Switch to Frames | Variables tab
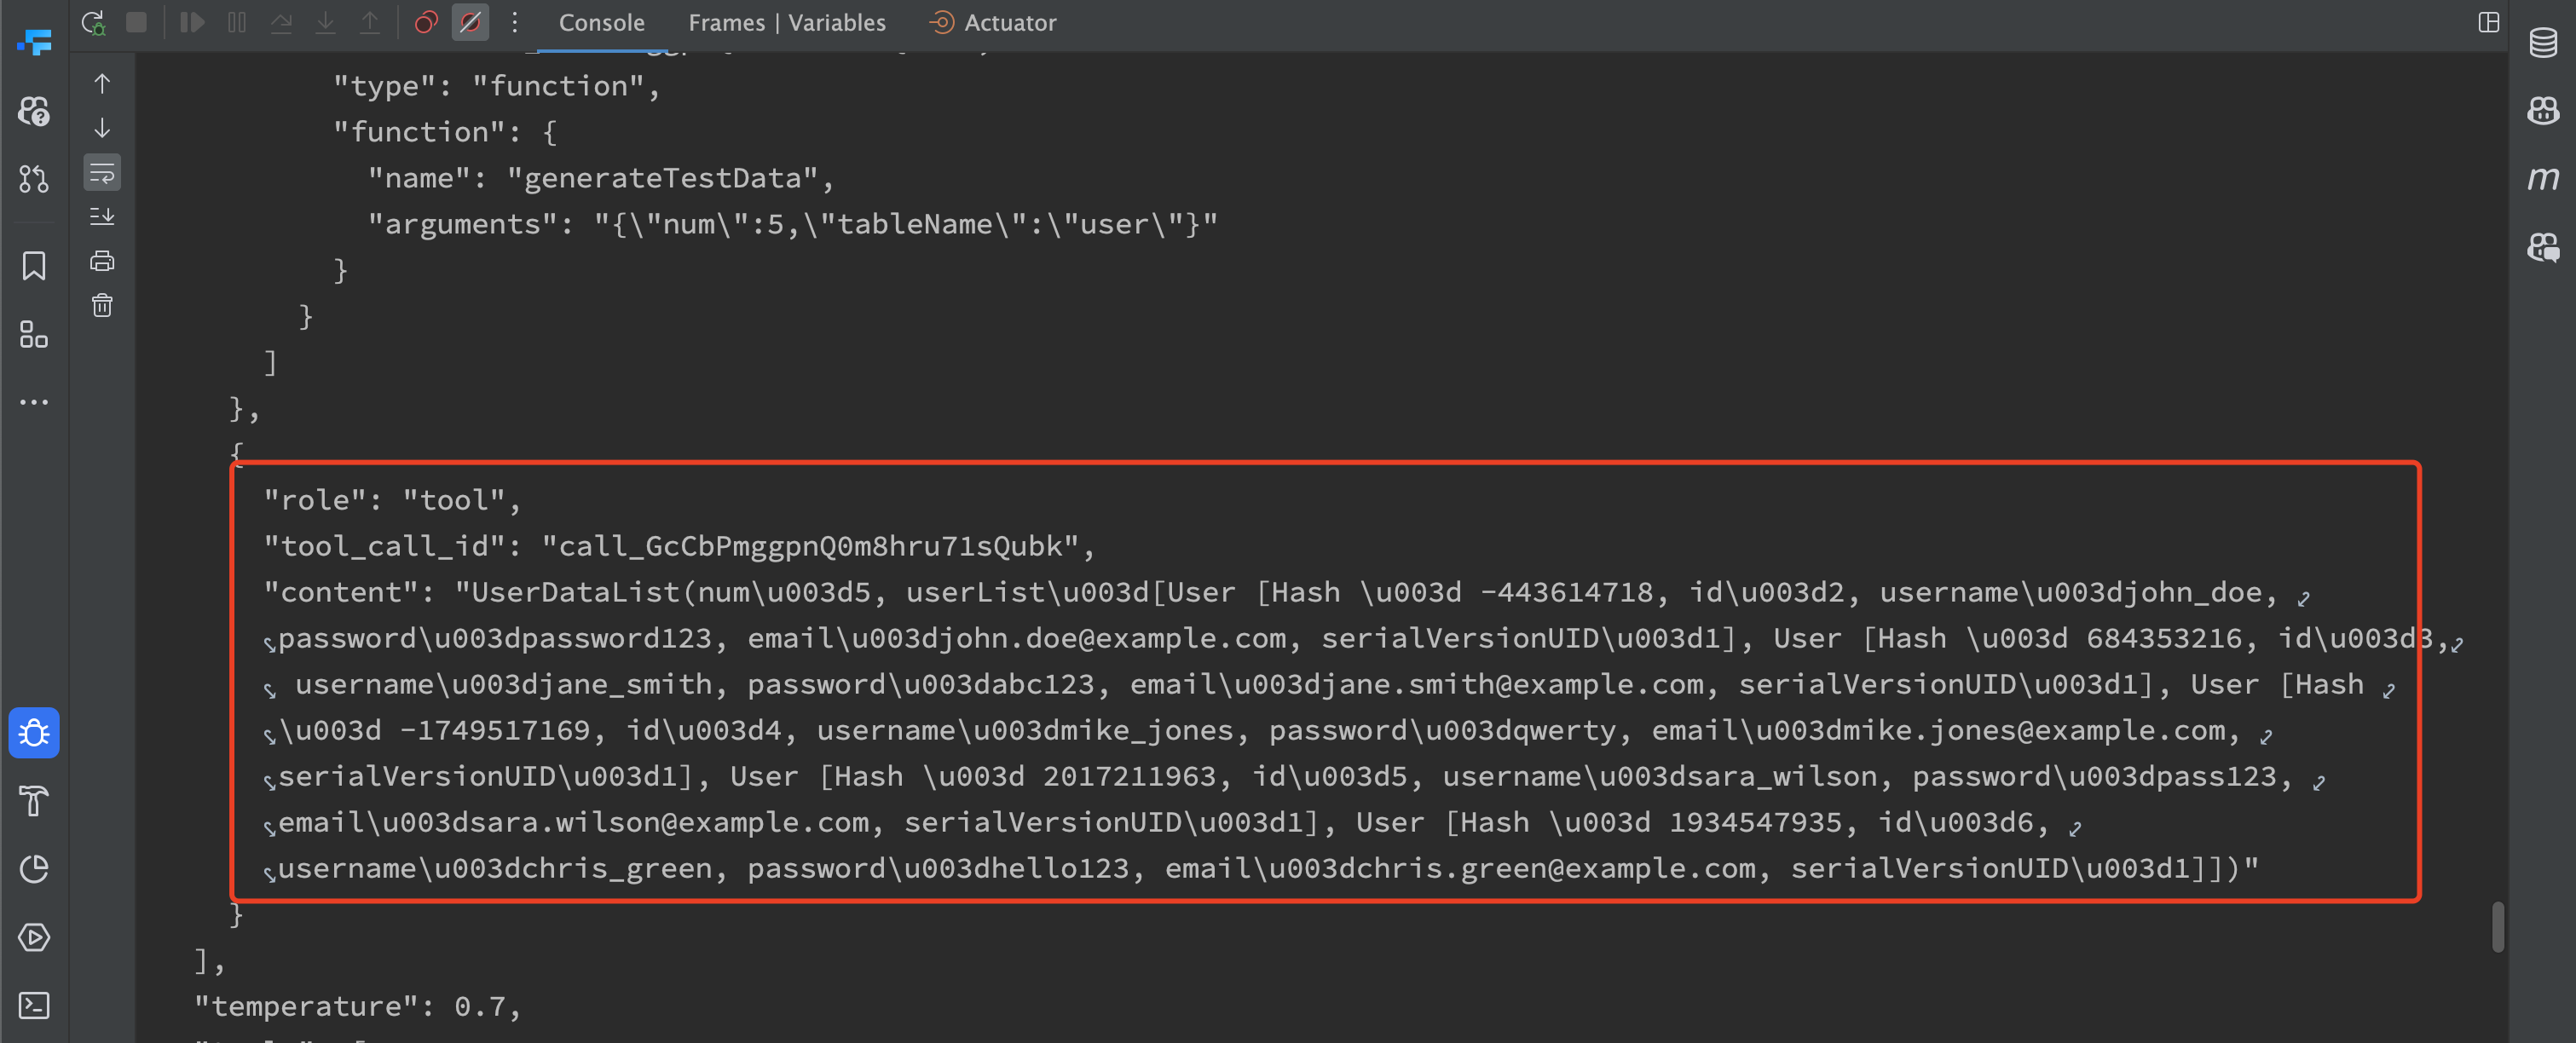The width and height of the screenshot is (2576, 1043). pyautogui.click(x=787, y=22)
